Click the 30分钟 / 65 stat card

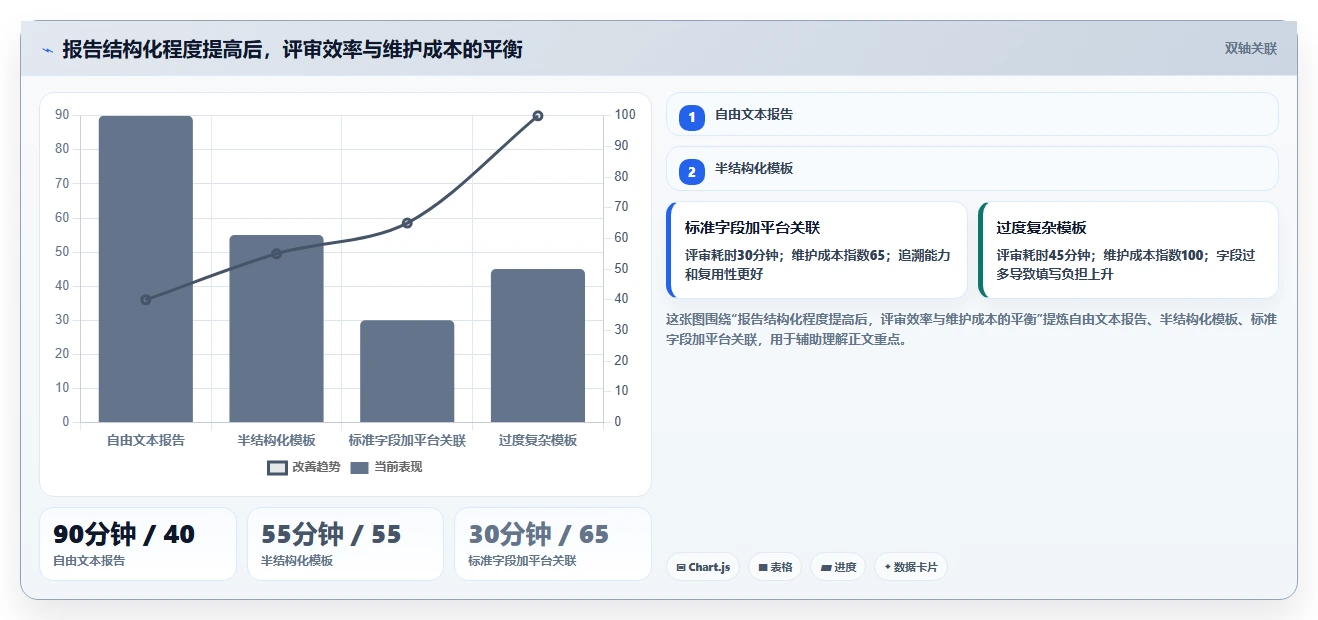(553, 544)
